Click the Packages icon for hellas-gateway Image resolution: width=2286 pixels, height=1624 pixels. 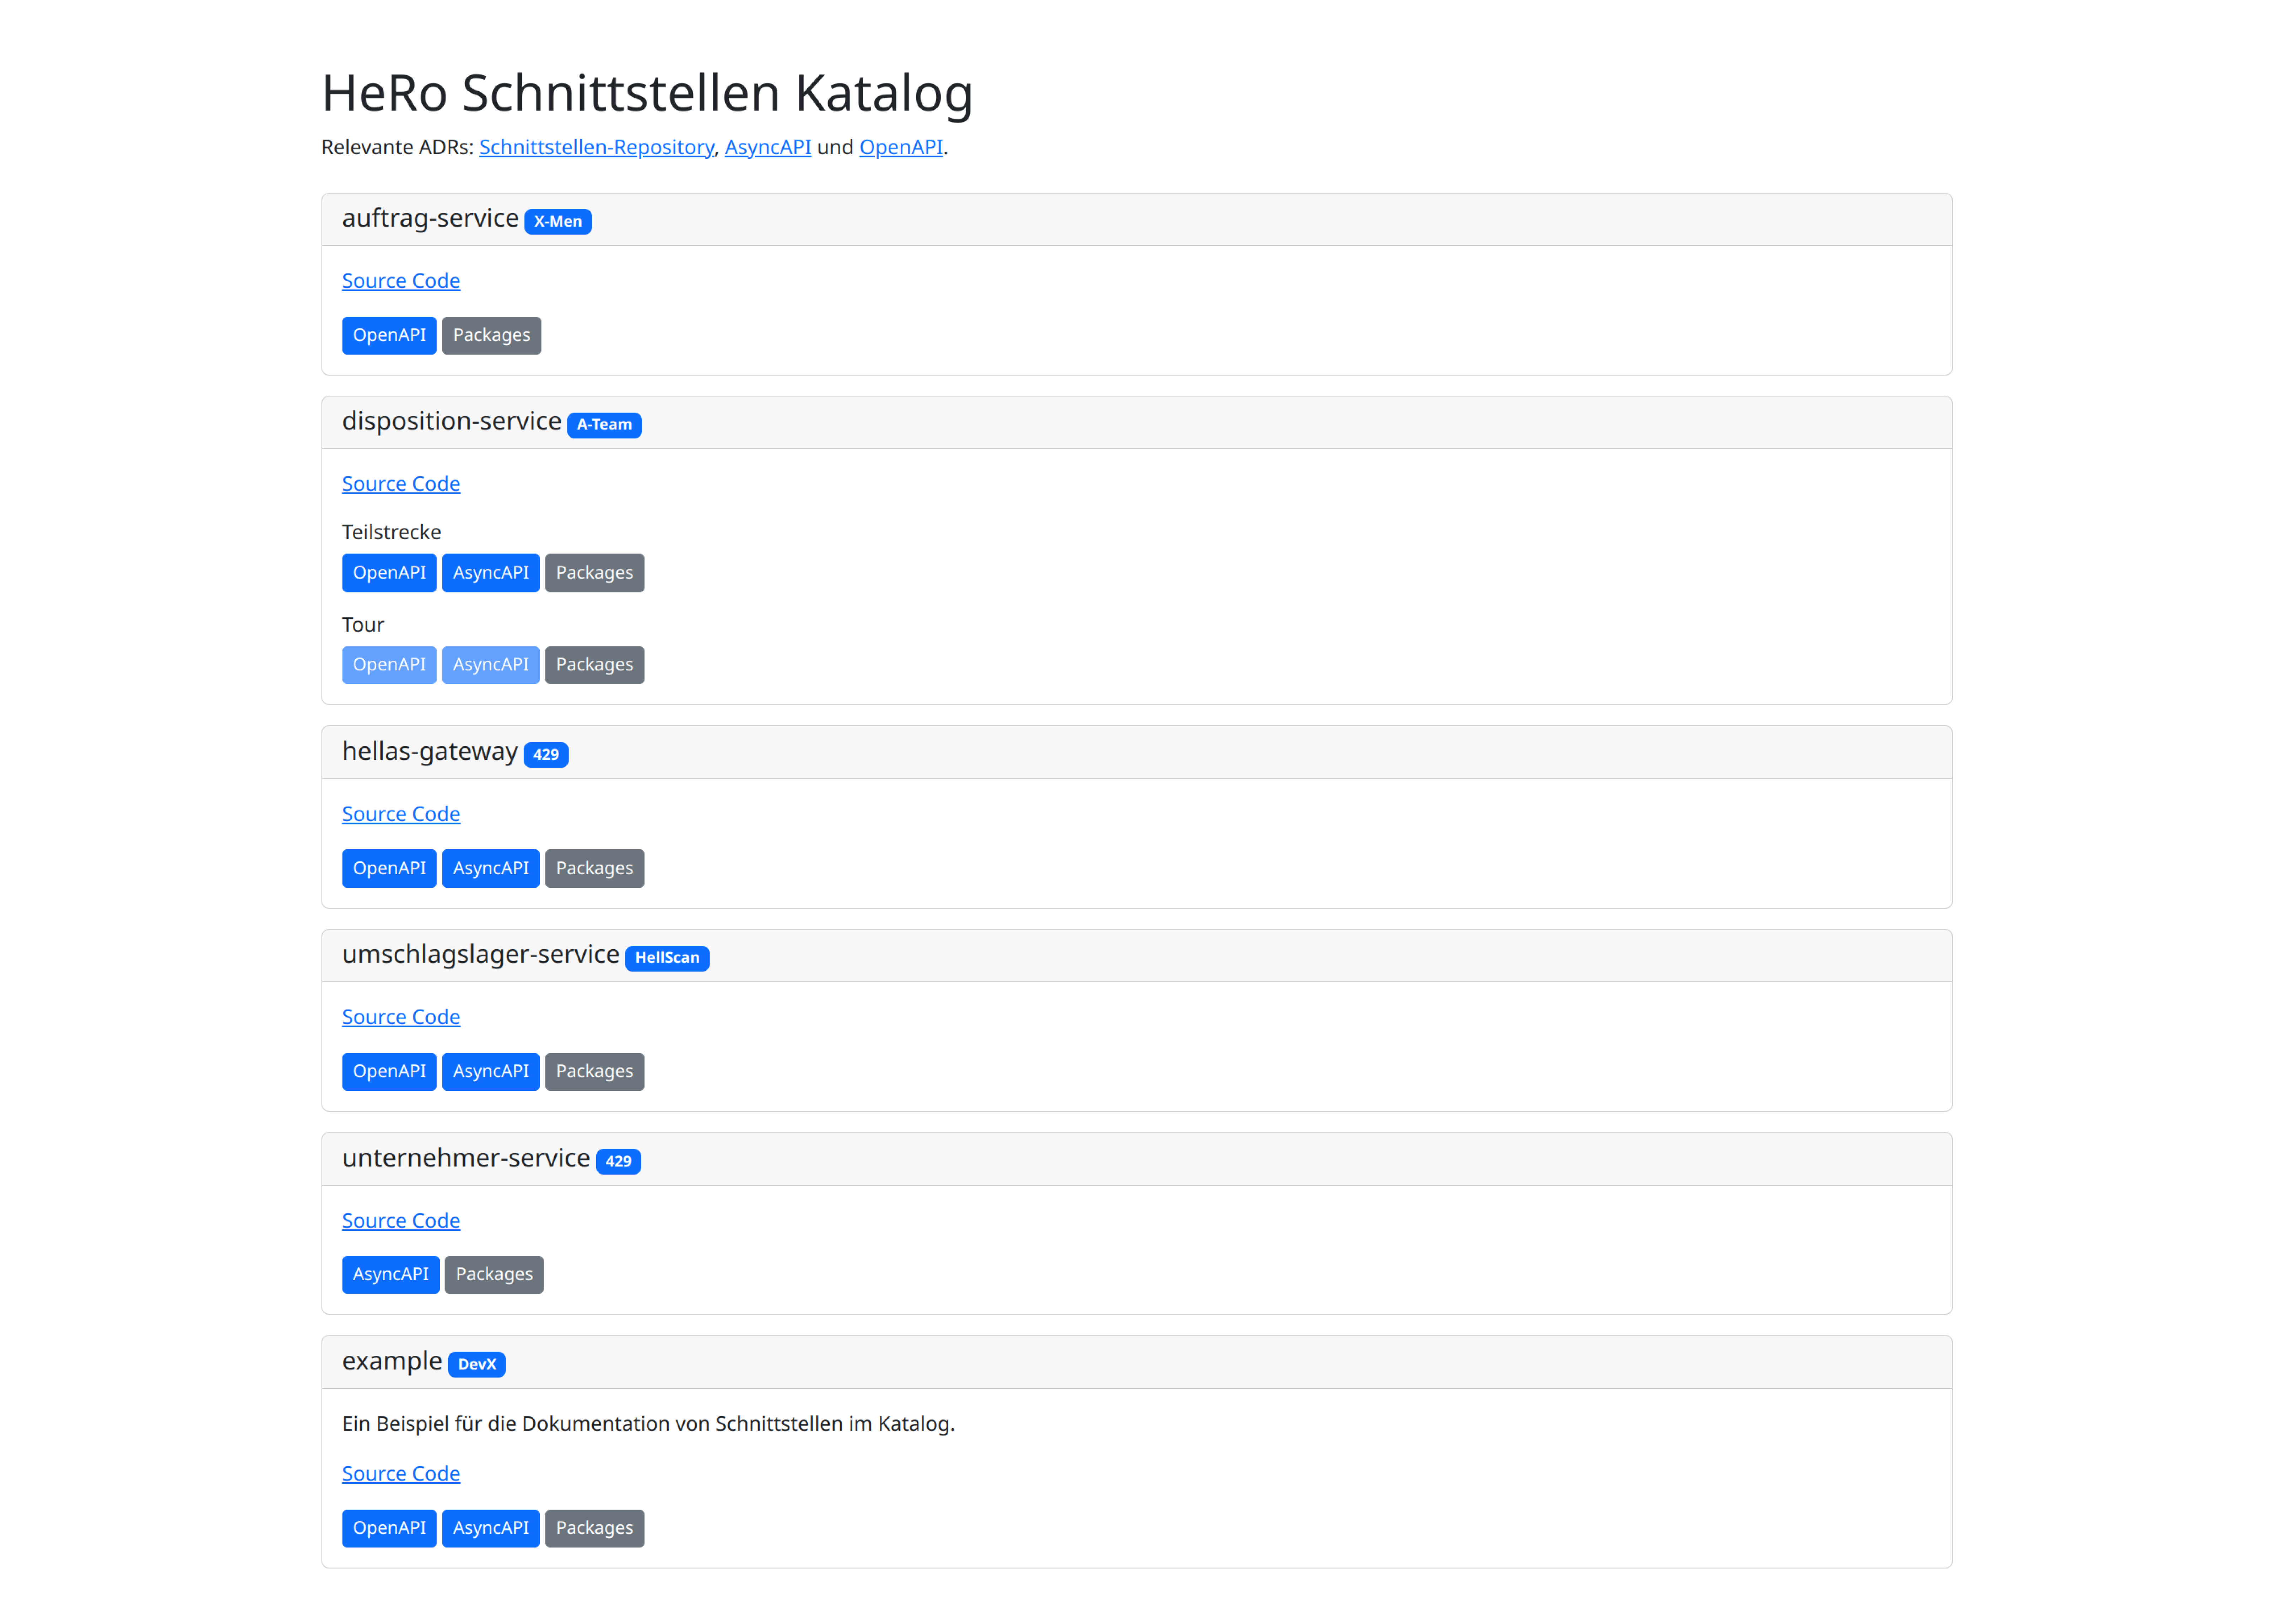[x=594, y=866]
